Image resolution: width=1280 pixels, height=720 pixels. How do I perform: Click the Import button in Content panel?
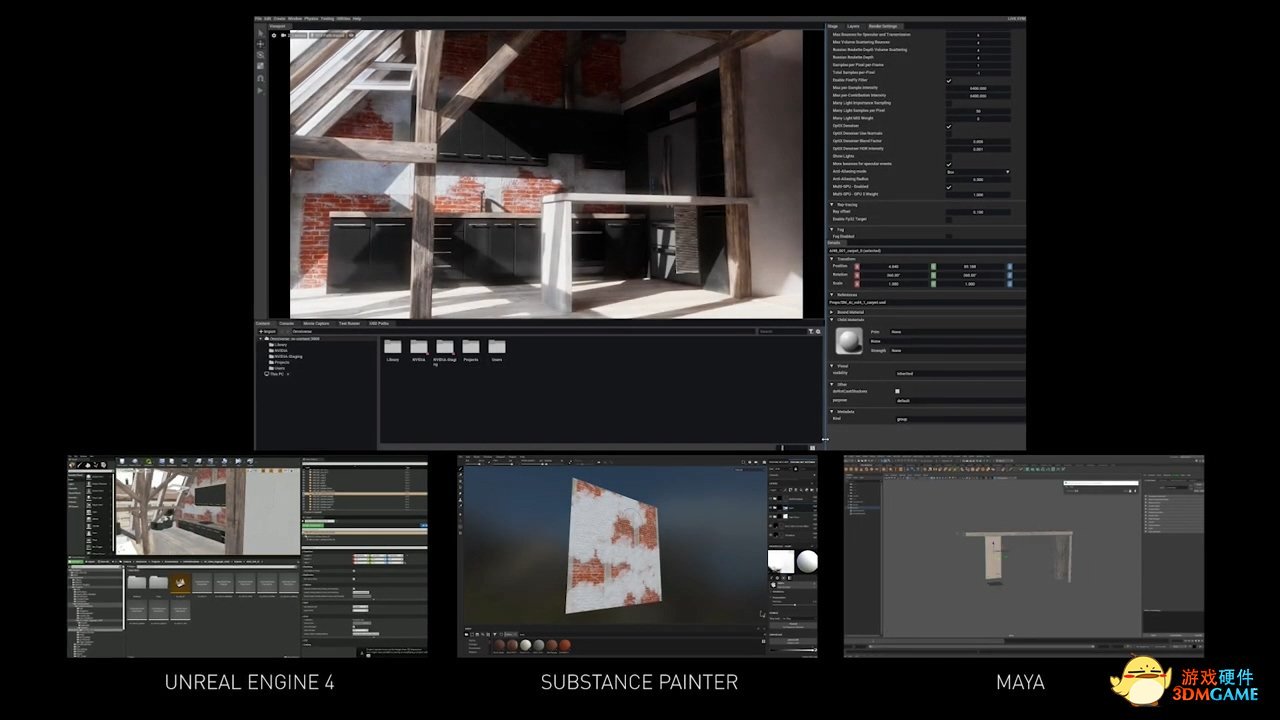click(x=268, y=331)
